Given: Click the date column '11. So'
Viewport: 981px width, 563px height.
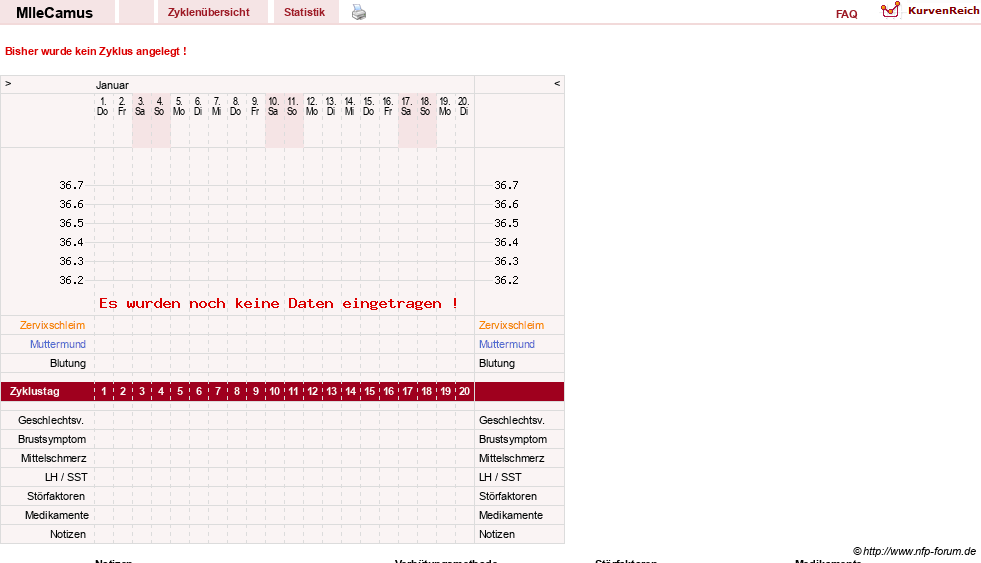Looking at the screenshot, I should [x=292, y=106].
